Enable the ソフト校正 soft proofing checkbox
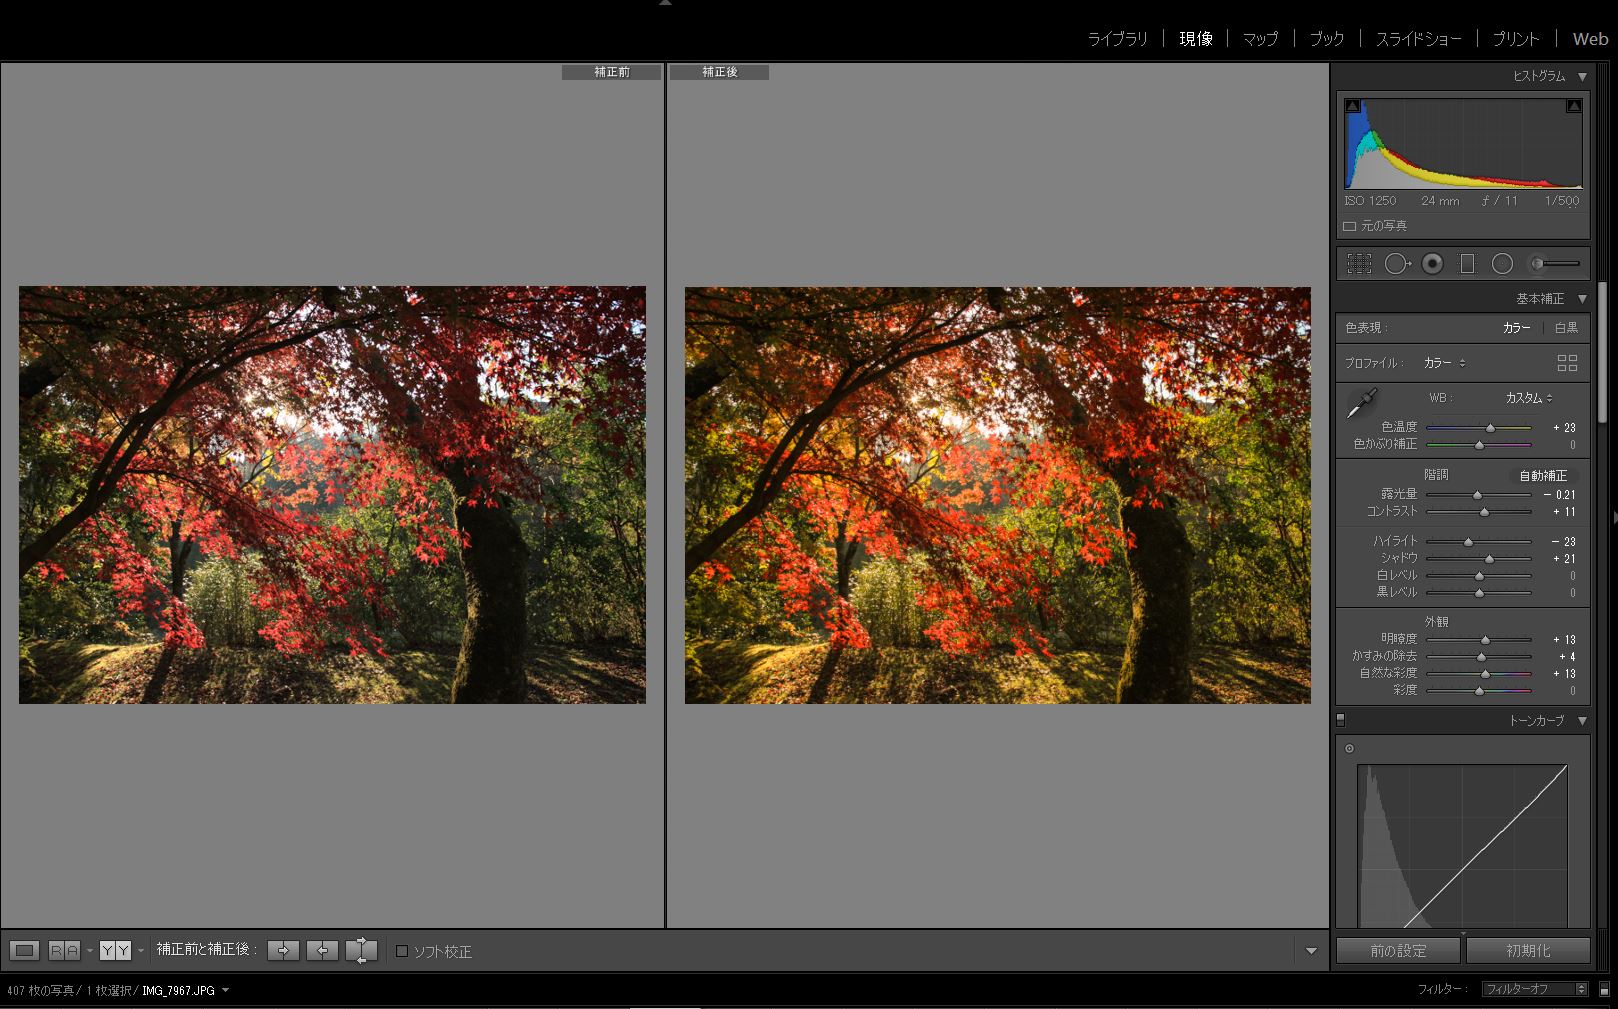Viewport: 1618px width, 1009px height. pyautogui.click(x=402, y=951)
